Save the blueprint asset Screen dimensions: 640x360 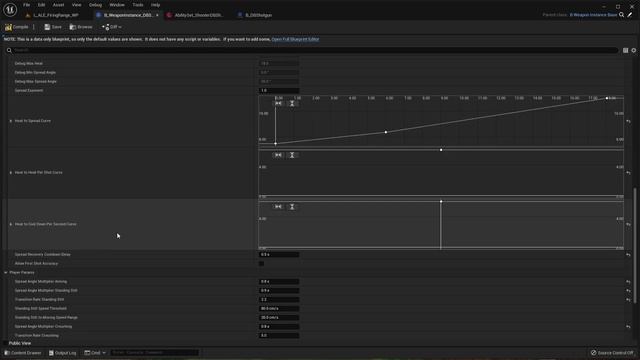[x=53, y=27]
